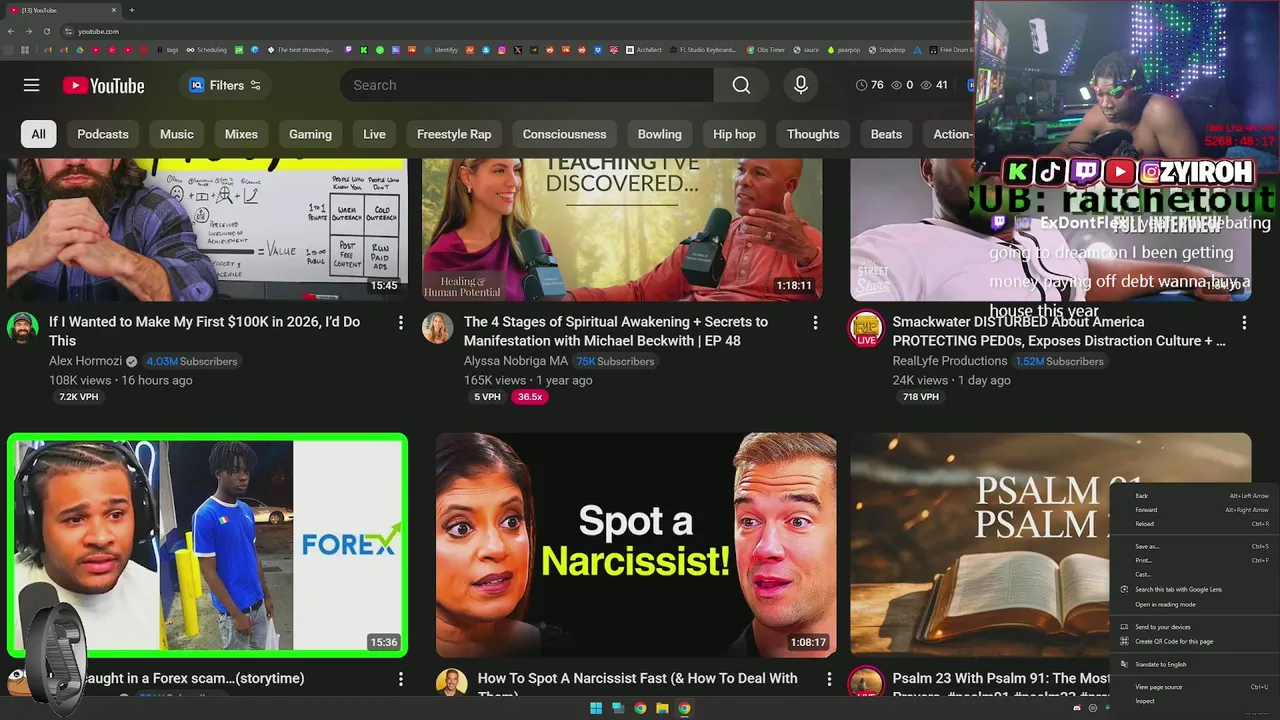Open Alex Hormozi channel name link

[x=85, y=361]
